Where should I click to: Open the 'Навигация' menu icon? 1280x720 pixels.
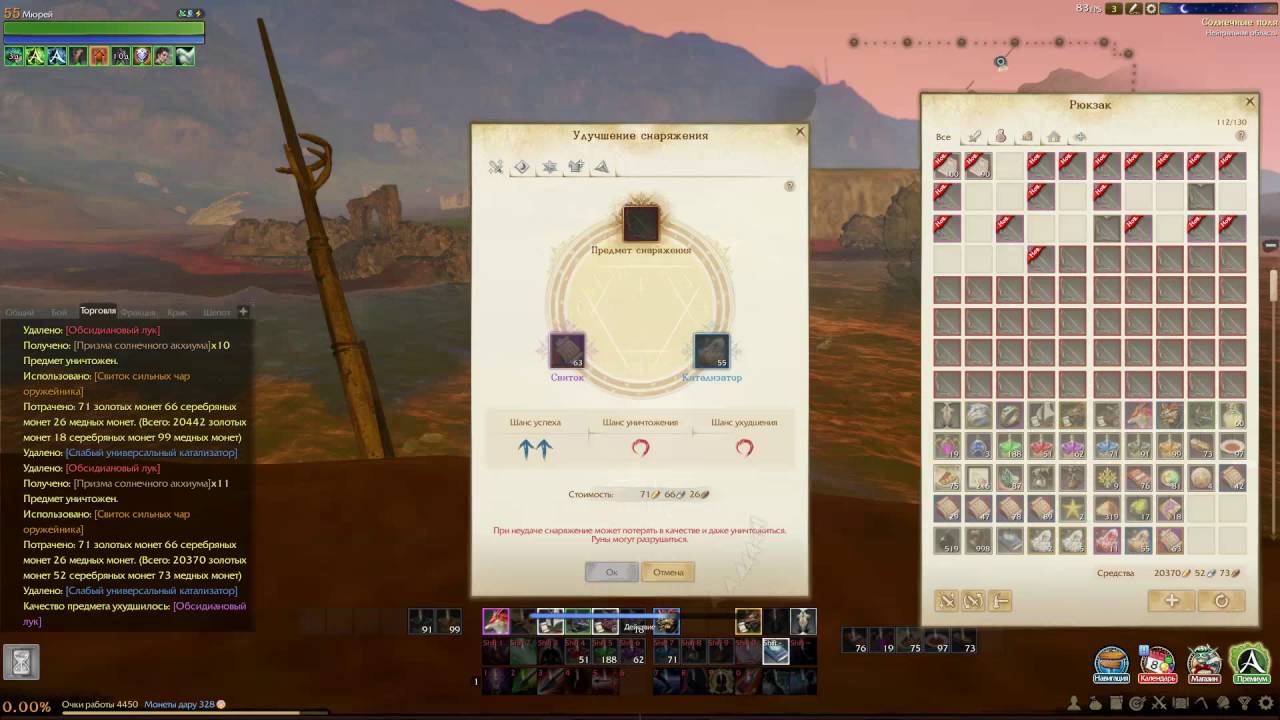coord(1111,663)
